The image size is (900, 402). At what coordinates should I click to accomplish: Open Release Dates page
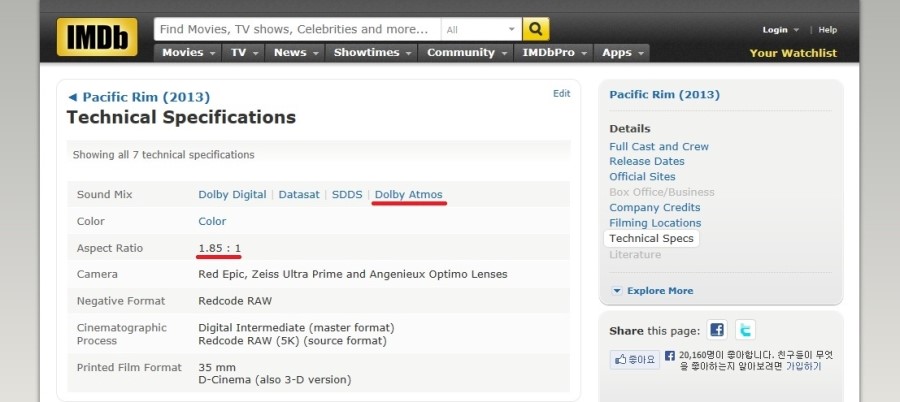coord(647,161)
